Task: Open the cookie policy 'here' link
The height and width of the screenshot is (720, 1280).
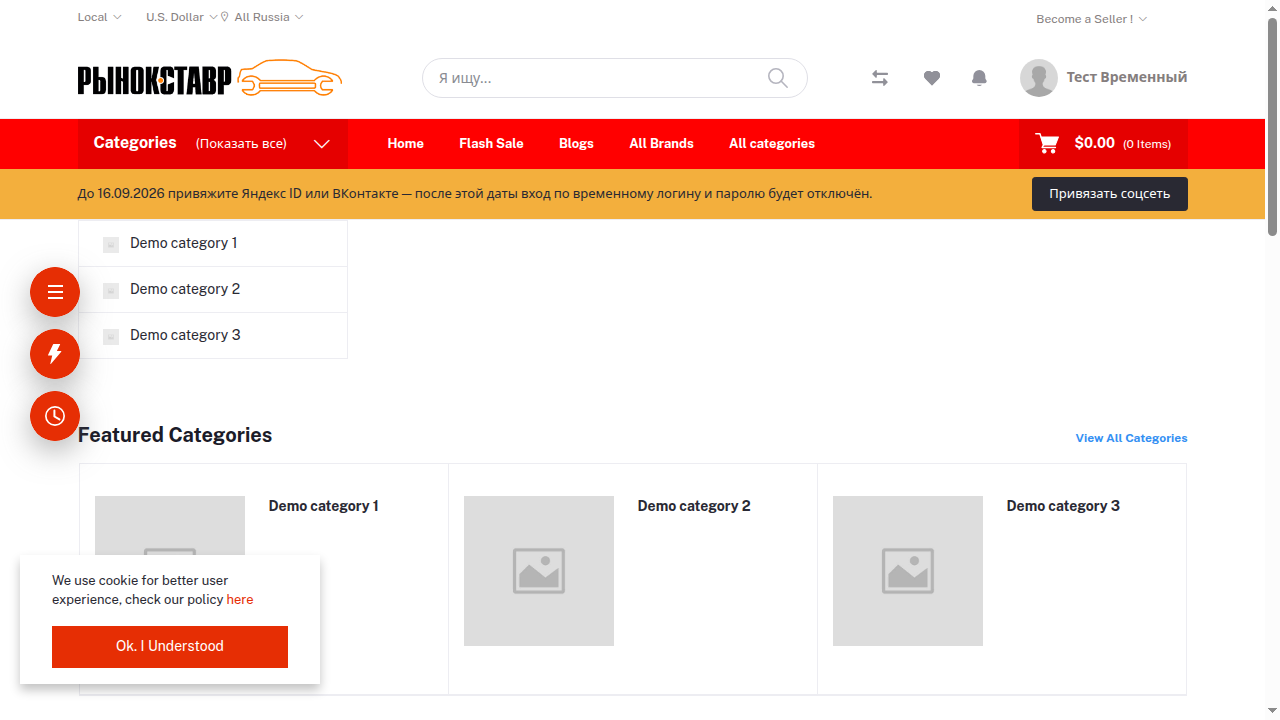Action: [x=240, y=600]
